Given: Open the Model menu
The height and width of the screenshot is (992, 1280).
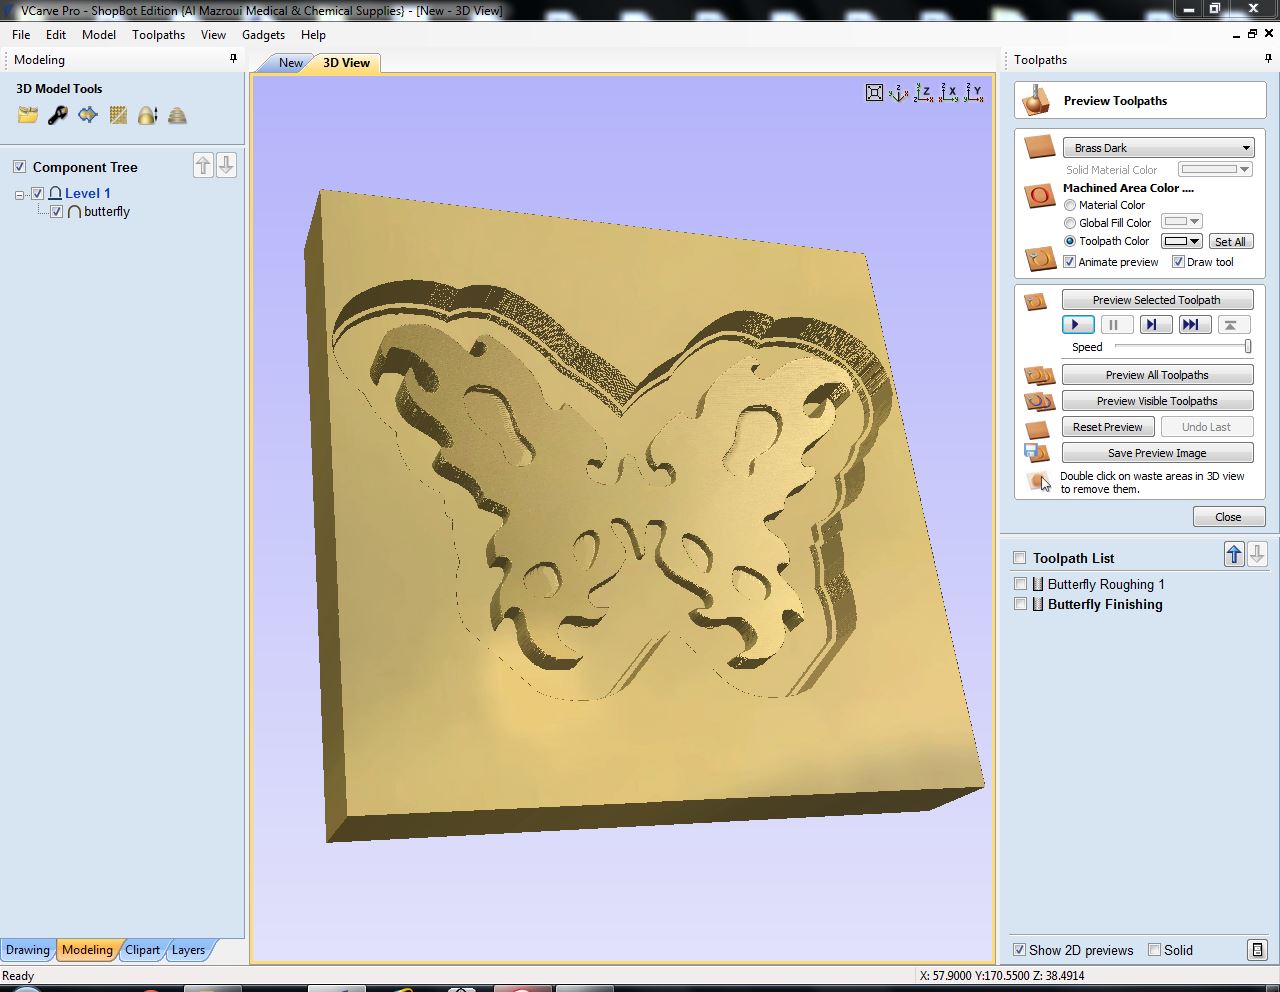Looking at the screenshot, I should (x=99, y=34).
